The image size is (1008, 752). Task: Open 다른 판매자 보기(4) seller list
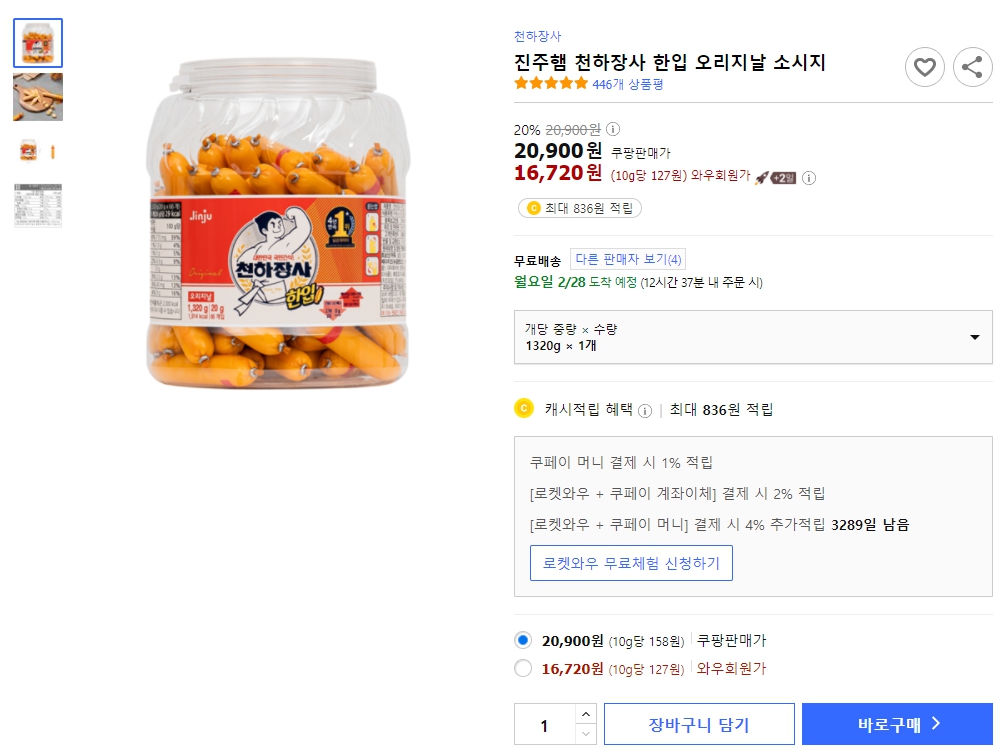630,258
